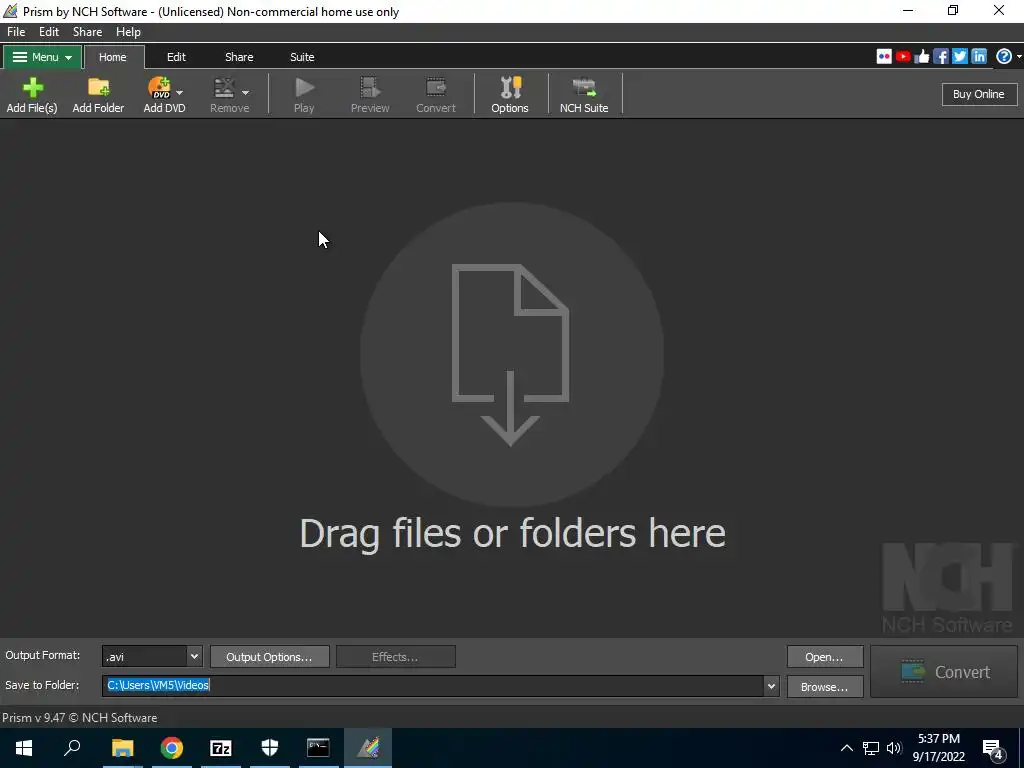Click the Effects... button
1024x768 pixels.
click(395, 657)
